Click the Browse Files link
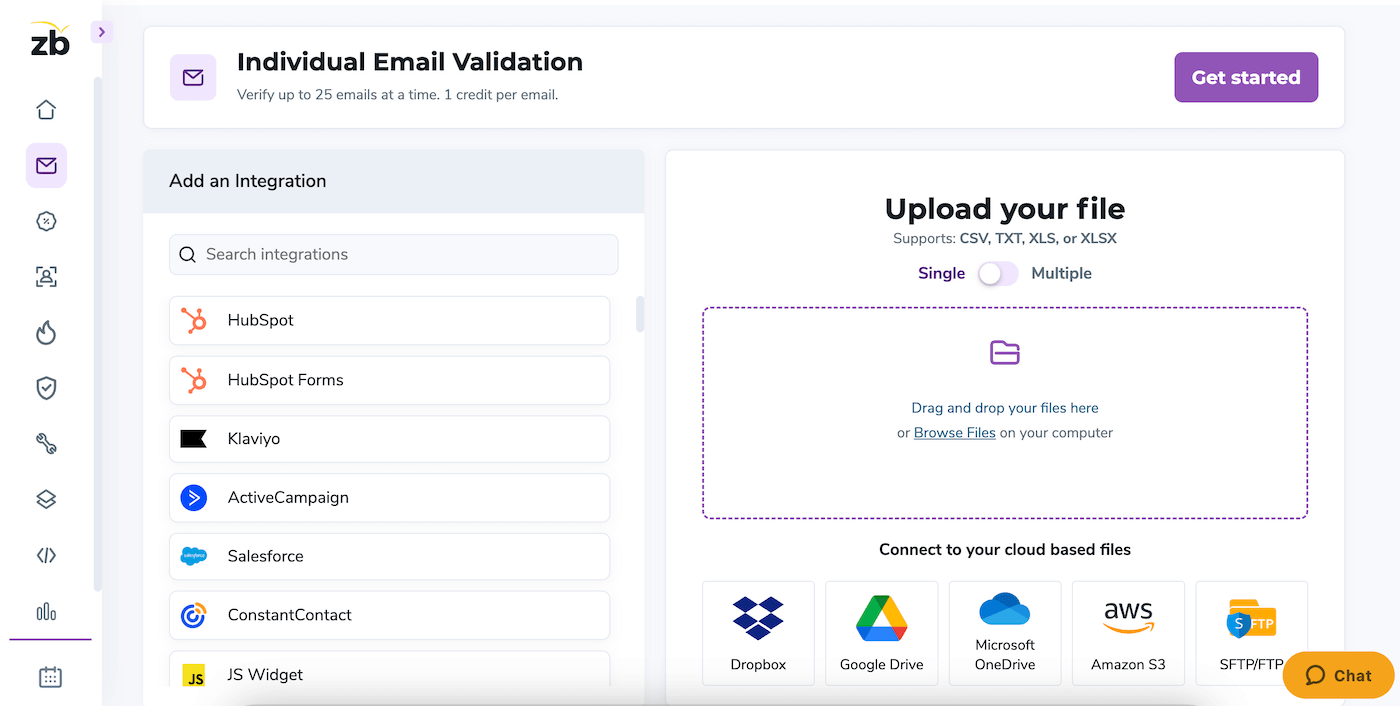Screen dimensions: 1400x706 point(954,433)
